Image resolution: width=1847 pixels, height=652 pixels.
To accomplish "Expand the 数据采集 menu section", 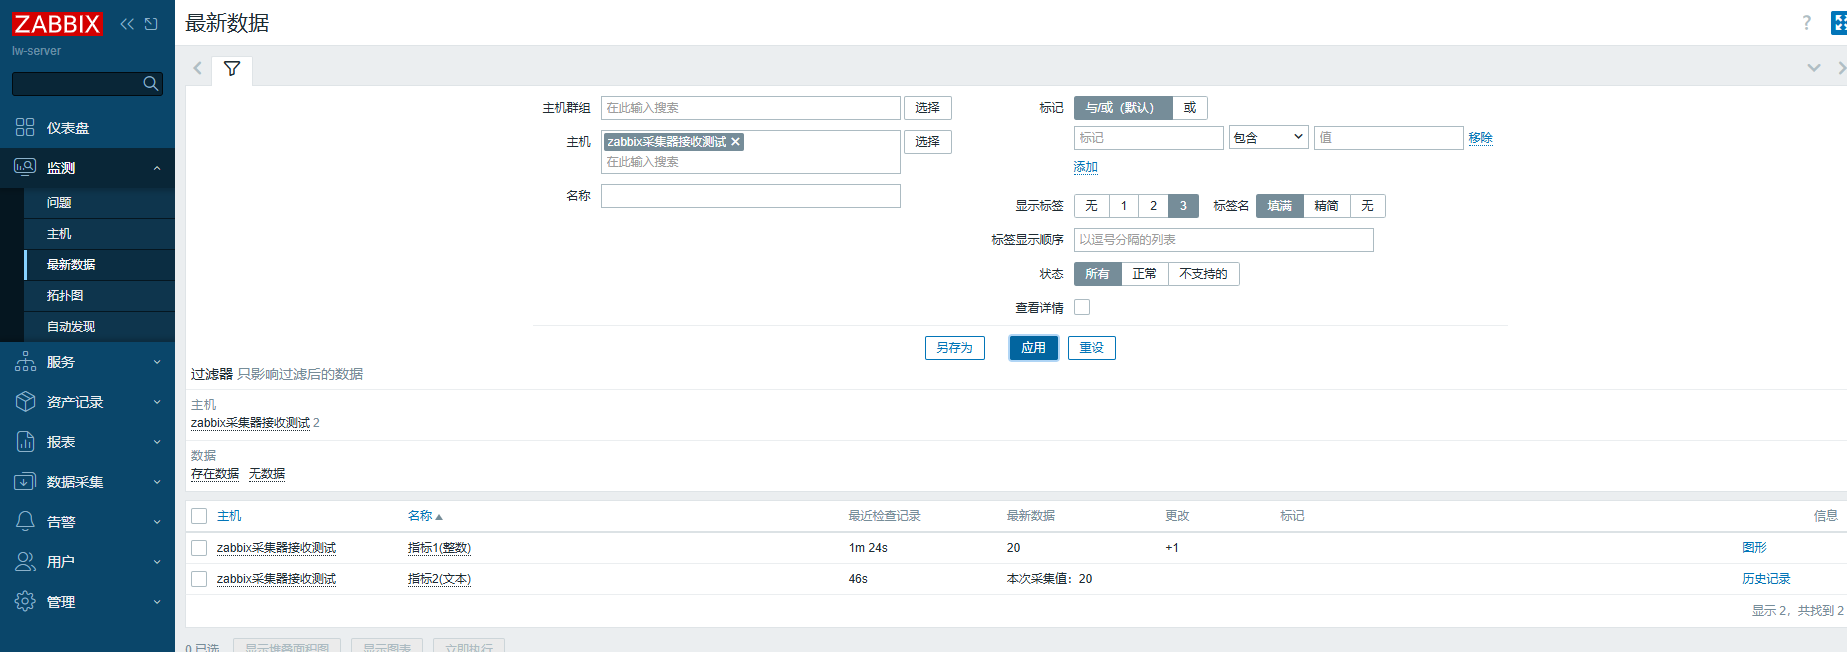I will tap(157, 482).
